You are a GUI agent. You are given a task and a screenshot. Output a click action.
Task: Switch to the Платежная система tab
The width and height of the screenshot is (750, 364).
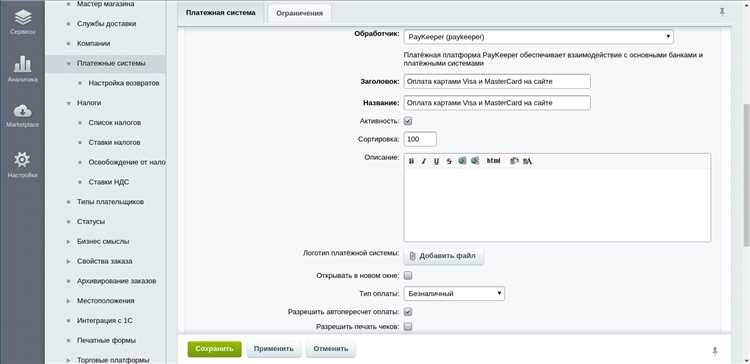(x=221, y=12)
